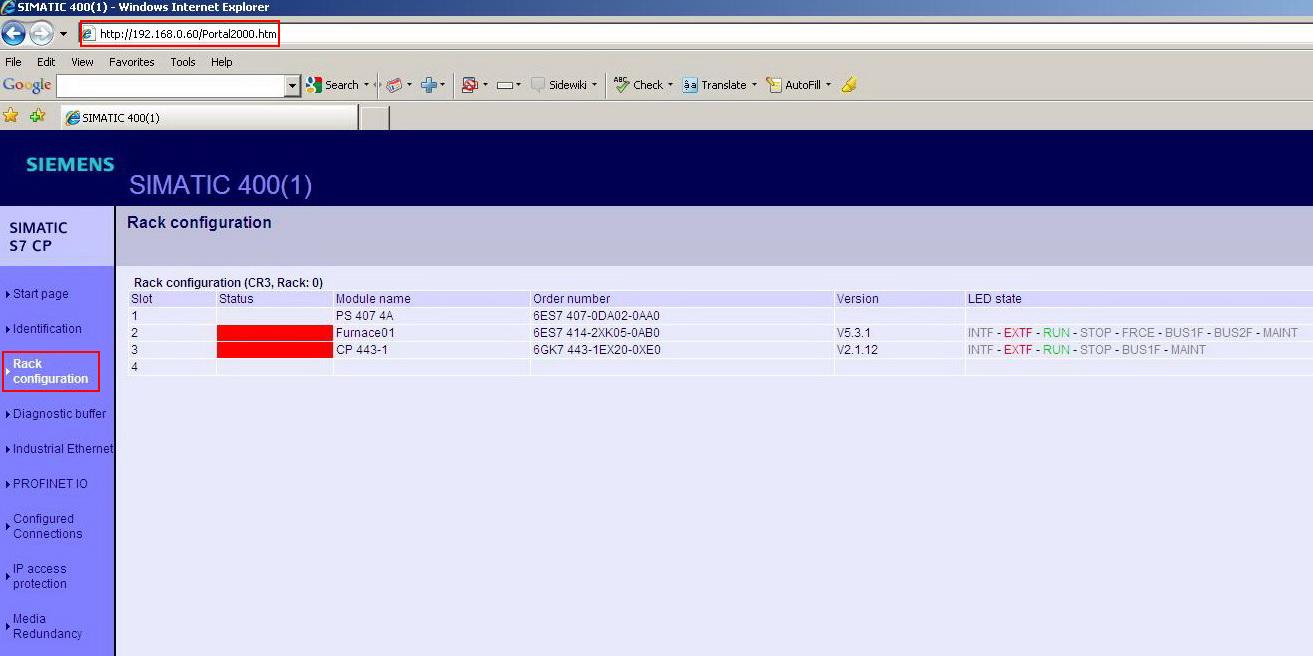
Task: Open the Identification page link
Action: tap(47, 329)
